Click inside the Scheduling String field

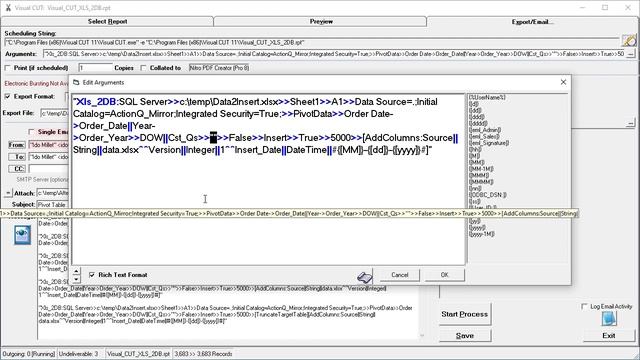(312, 42)
